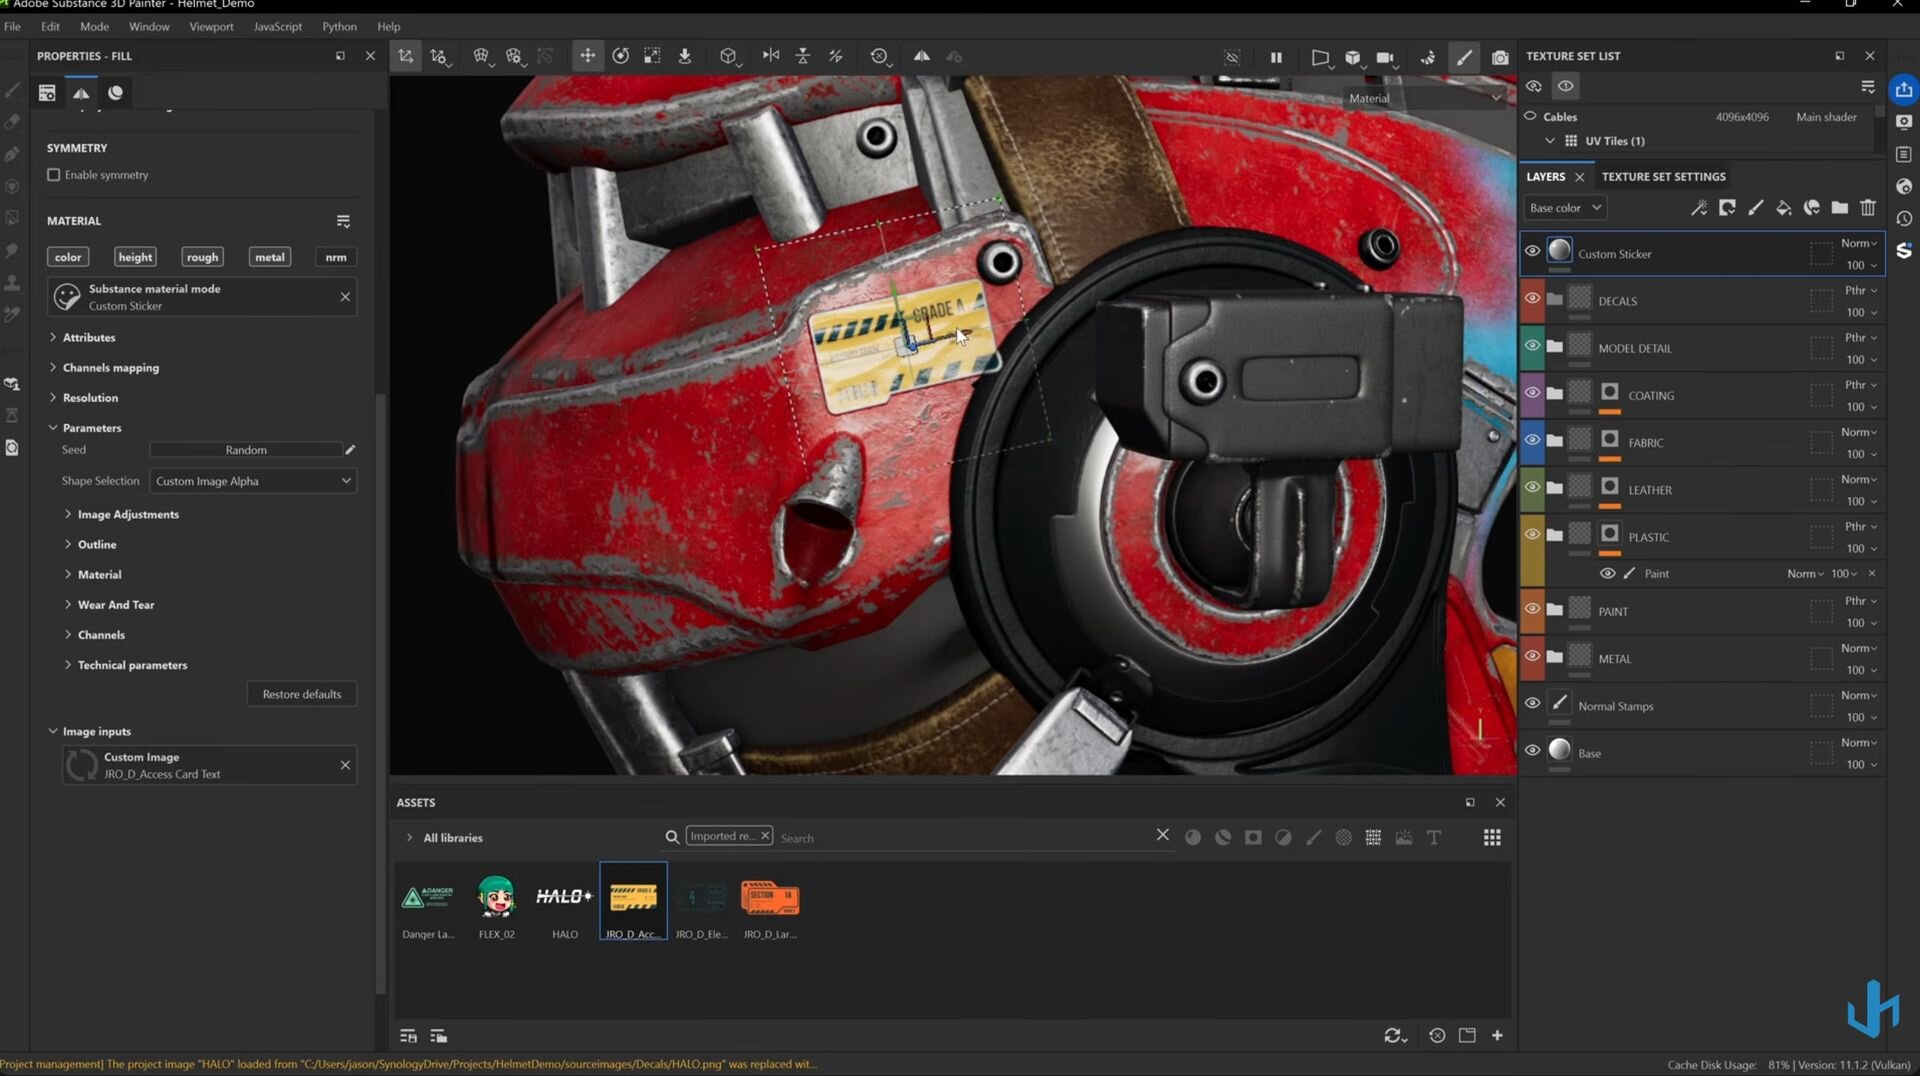Open the material options menu icon
Image resolution: width=1920 pixels, height=1076 pixels.
click(343, 221)
